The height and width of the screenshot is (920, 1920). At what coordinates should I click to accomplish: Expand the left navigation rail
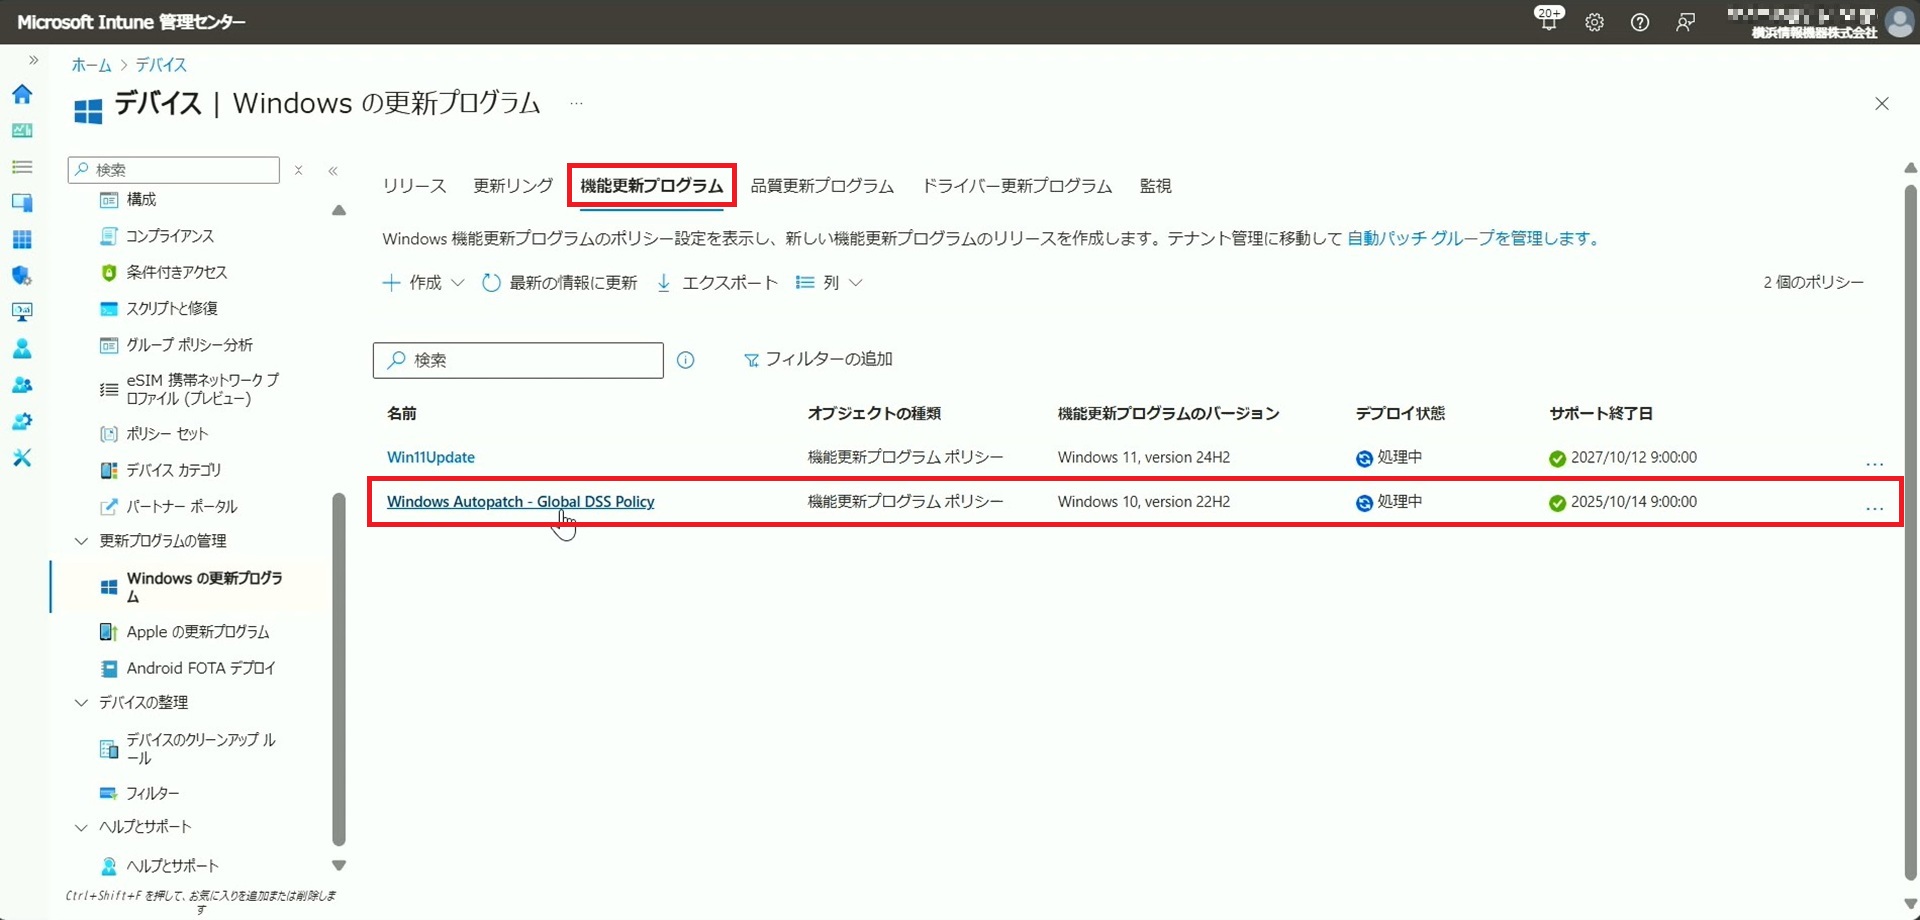pos(33,60)
